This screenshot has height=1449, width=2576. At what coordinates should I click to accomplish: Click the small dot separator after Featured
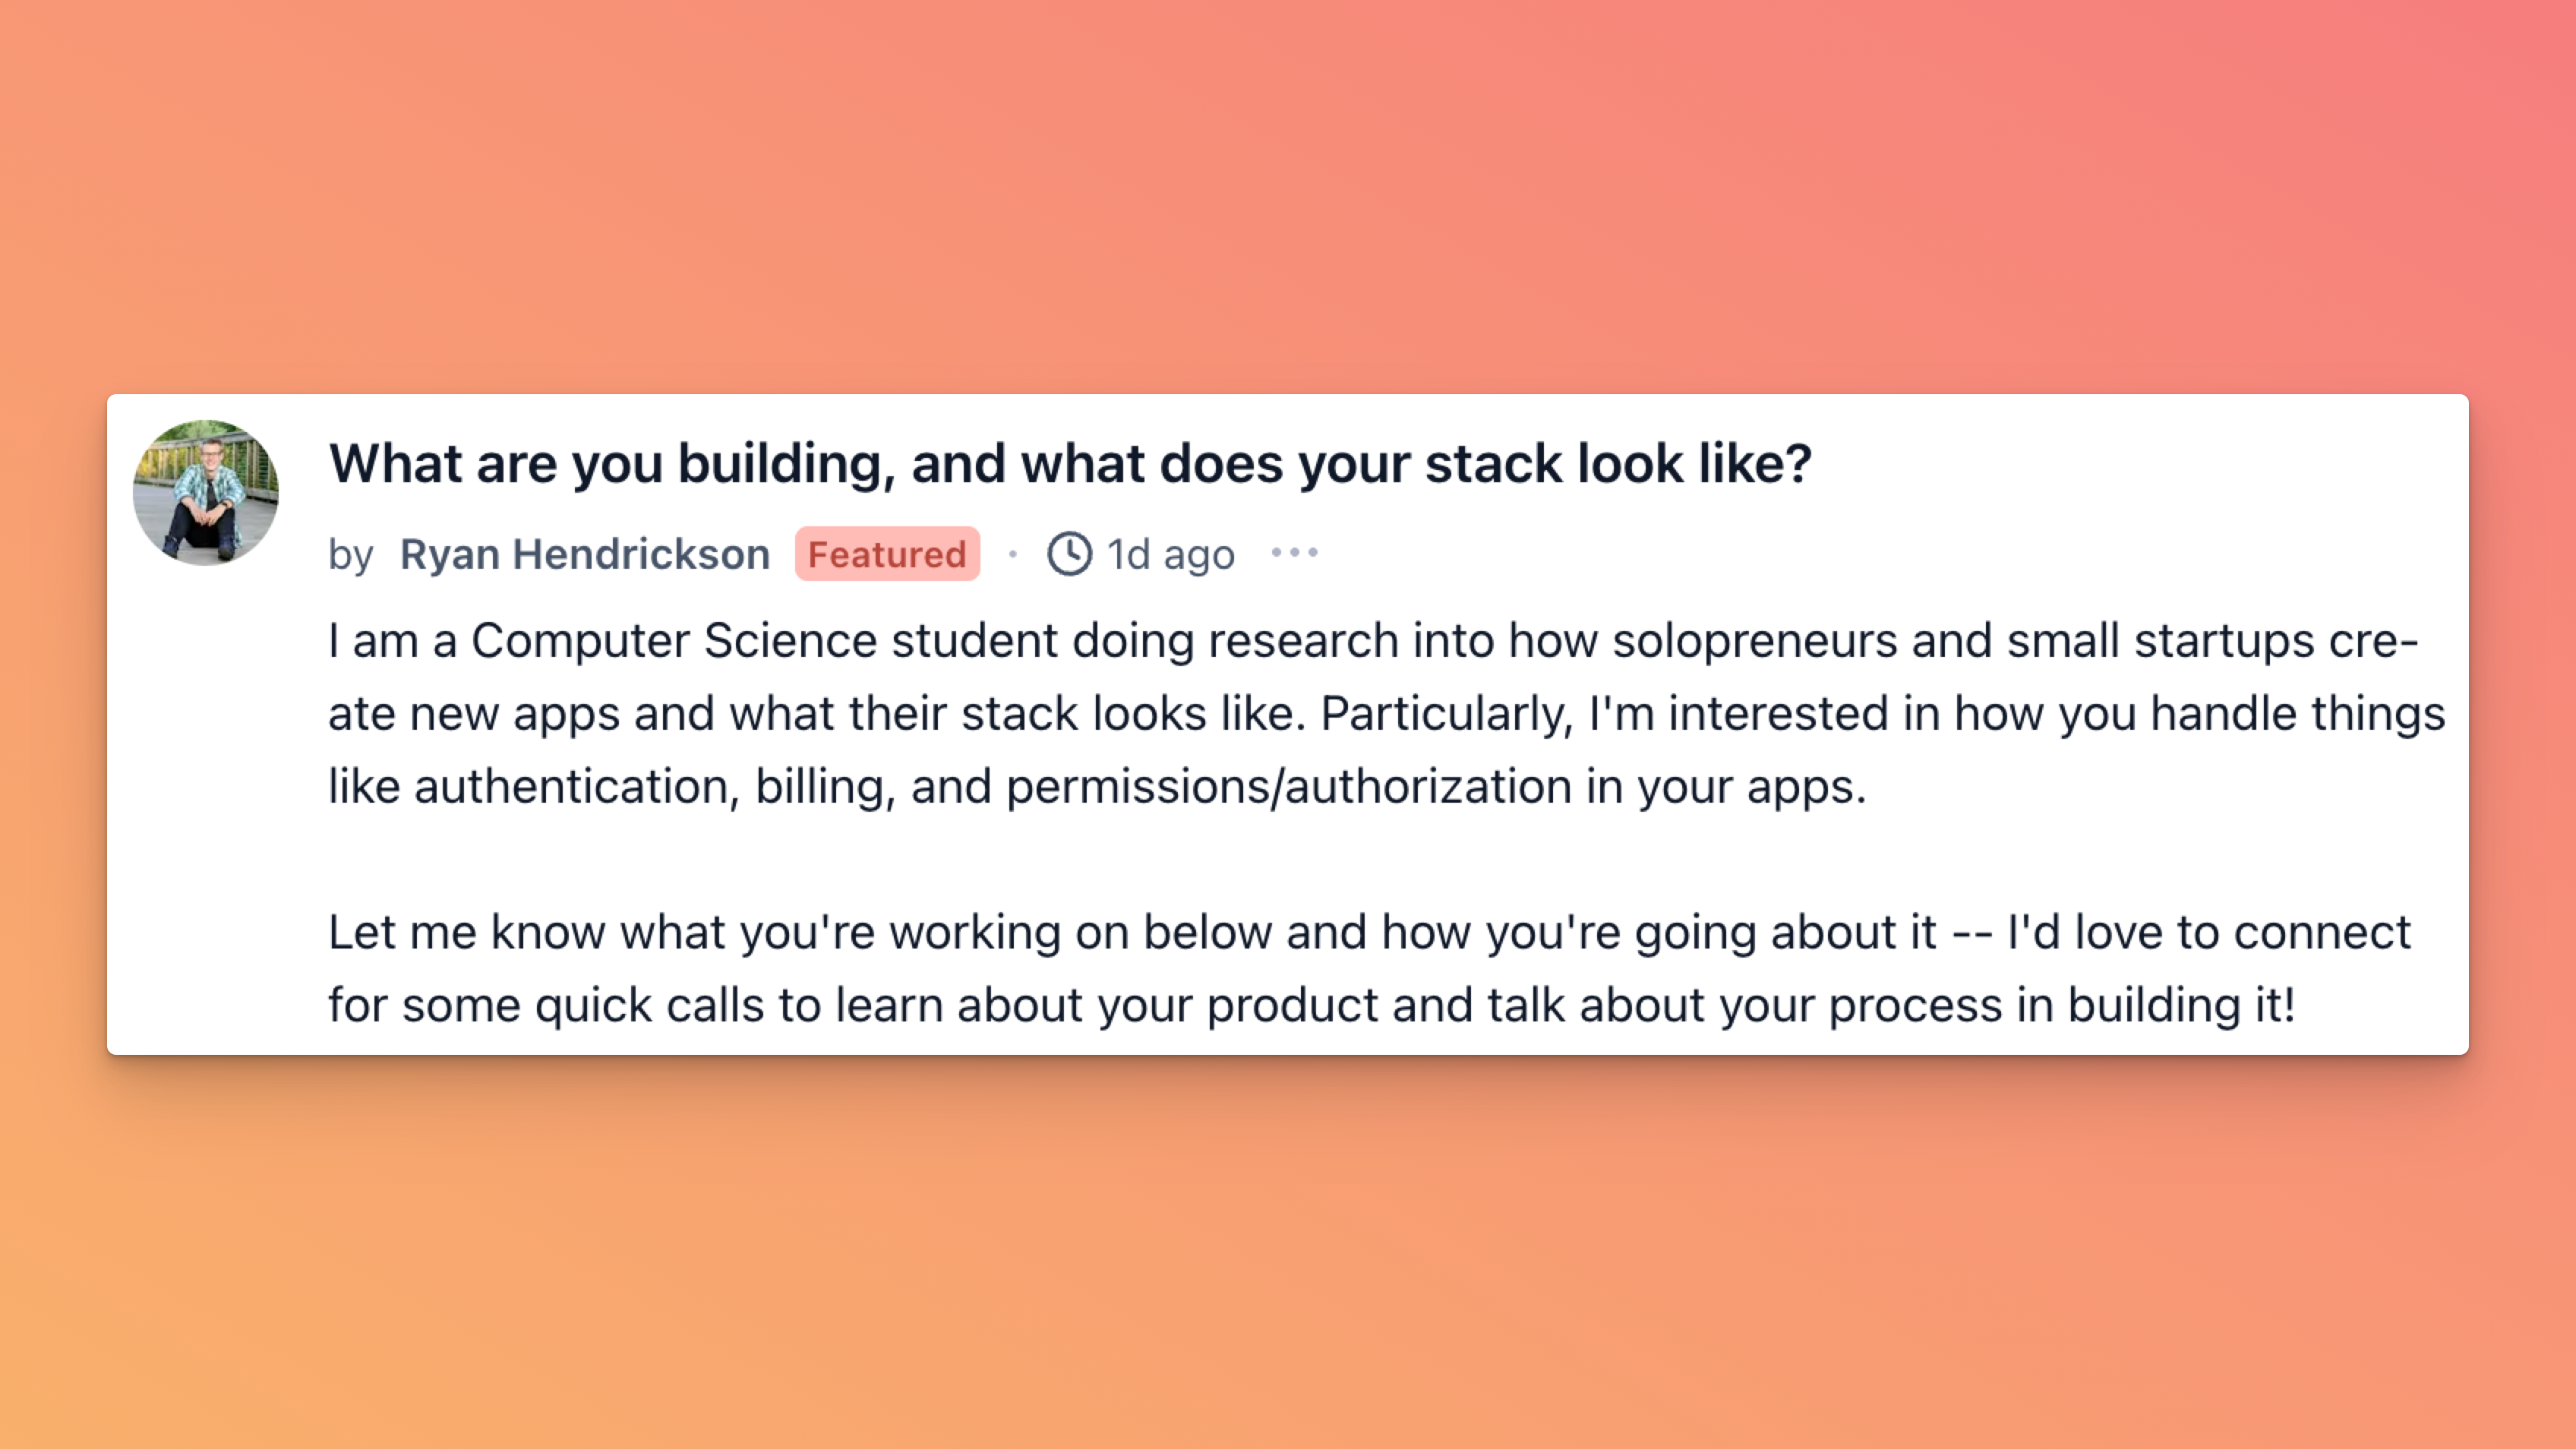coord(1013,554)
